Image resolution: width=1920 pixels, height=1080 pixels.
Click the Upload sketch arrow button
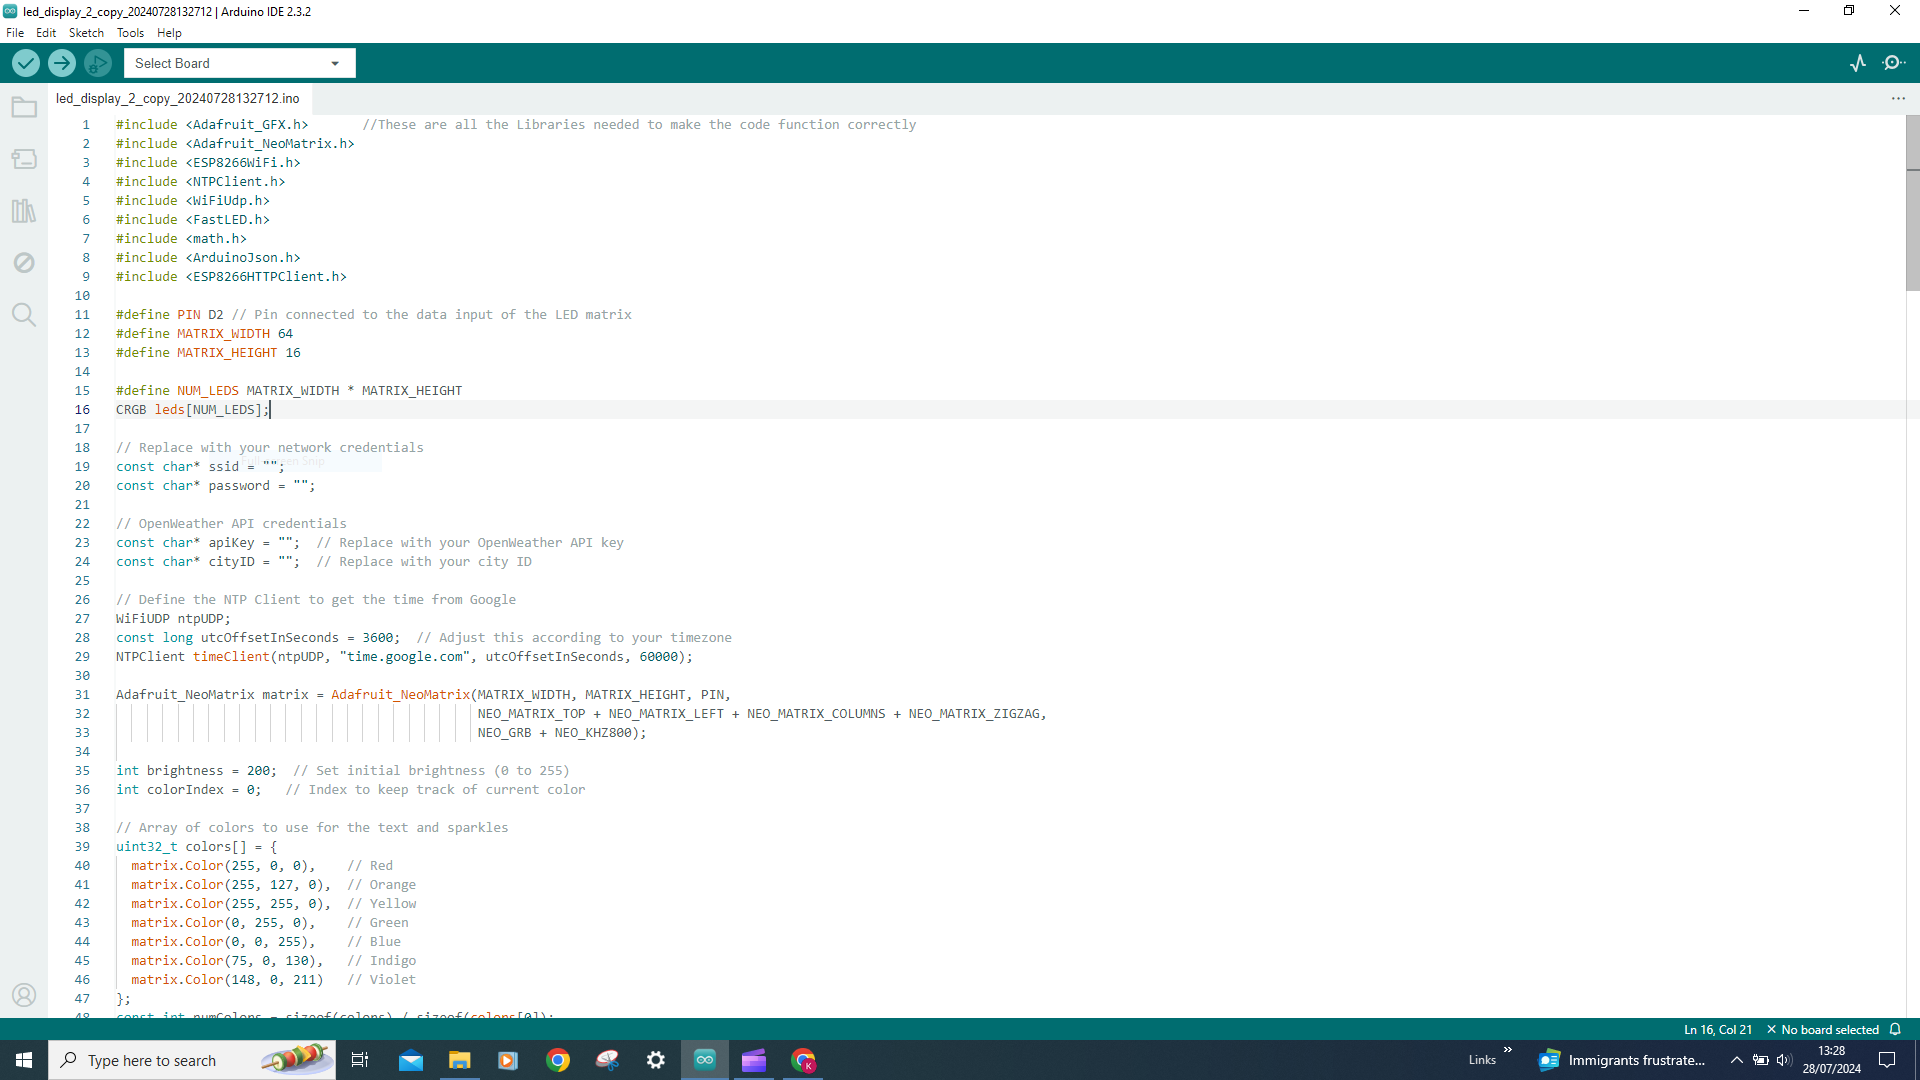coord(62,63)
